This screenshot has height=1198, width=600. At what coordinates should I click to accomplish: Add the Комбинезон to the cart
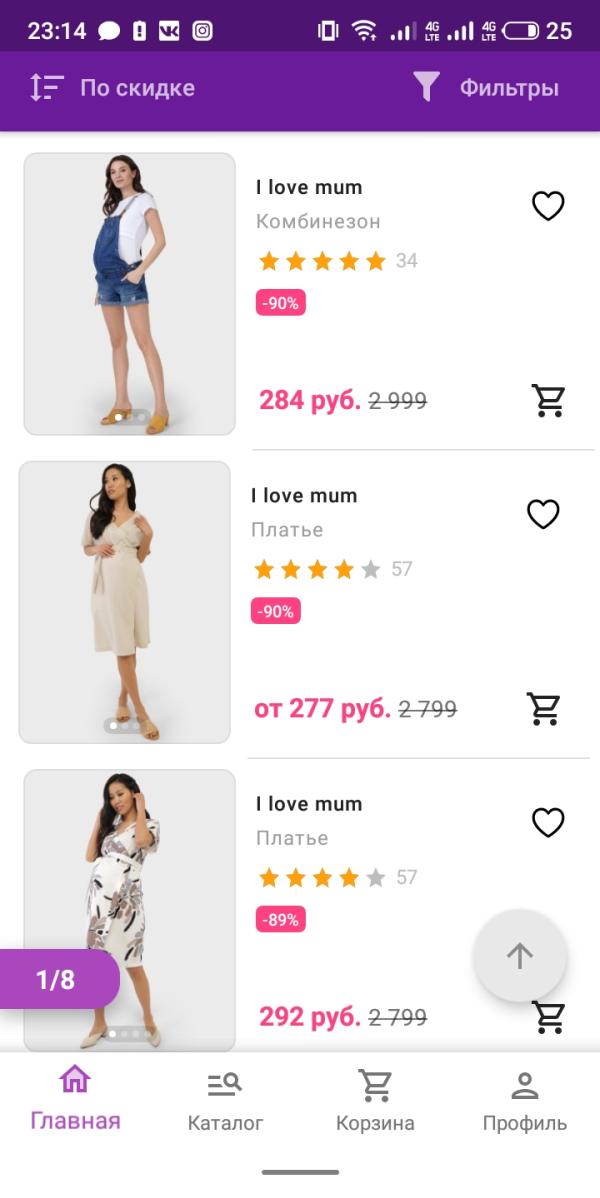548,400
